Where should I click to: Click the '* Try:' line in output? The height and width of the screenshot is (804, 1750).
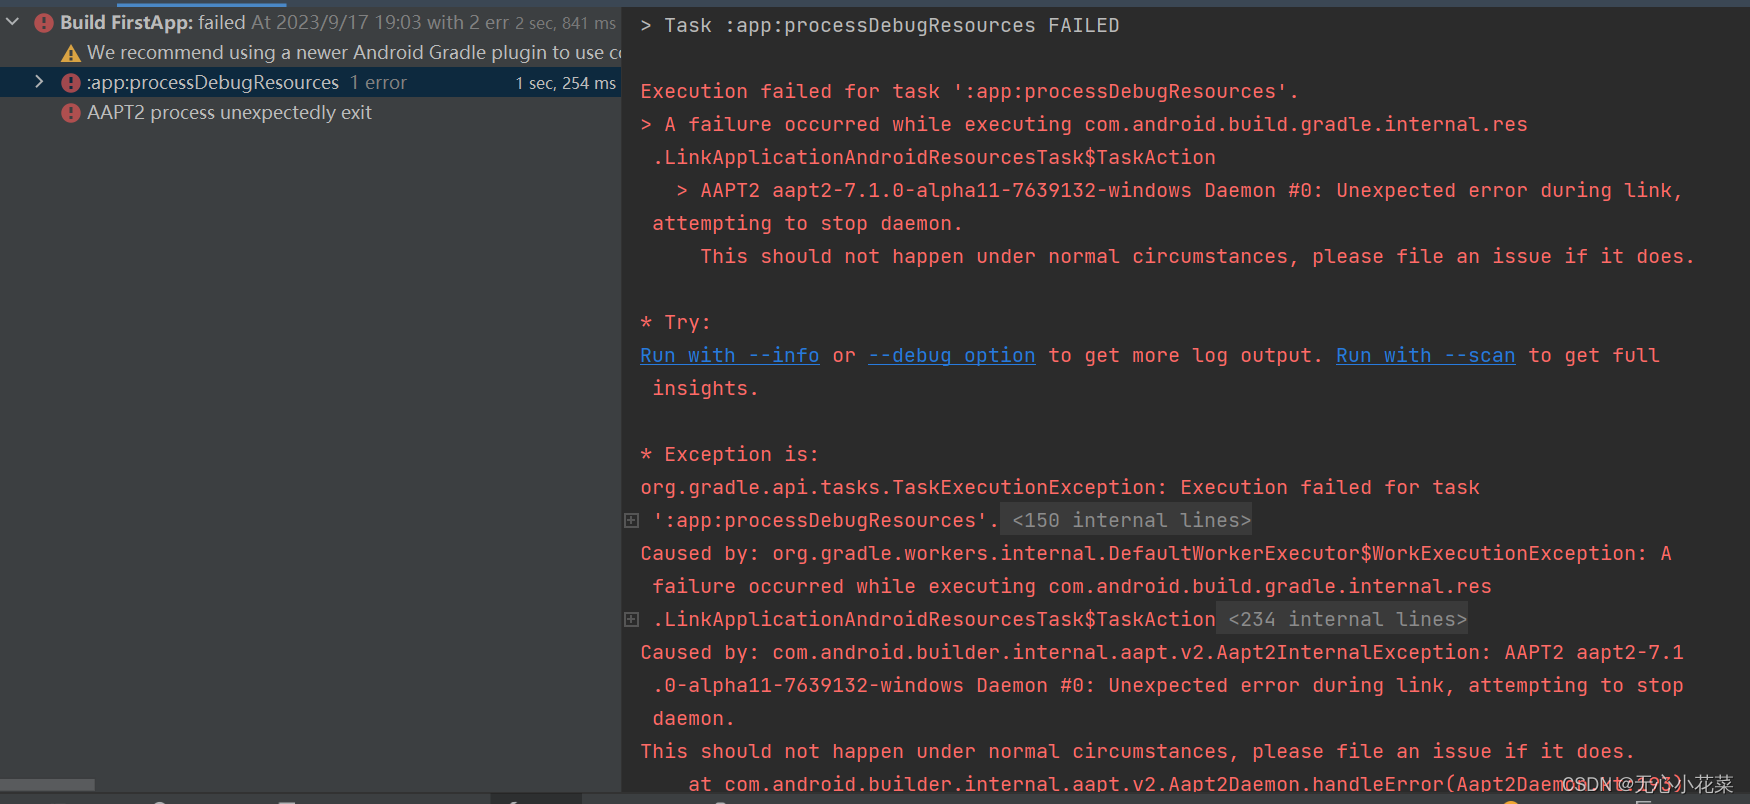click(x=676, y=322)
